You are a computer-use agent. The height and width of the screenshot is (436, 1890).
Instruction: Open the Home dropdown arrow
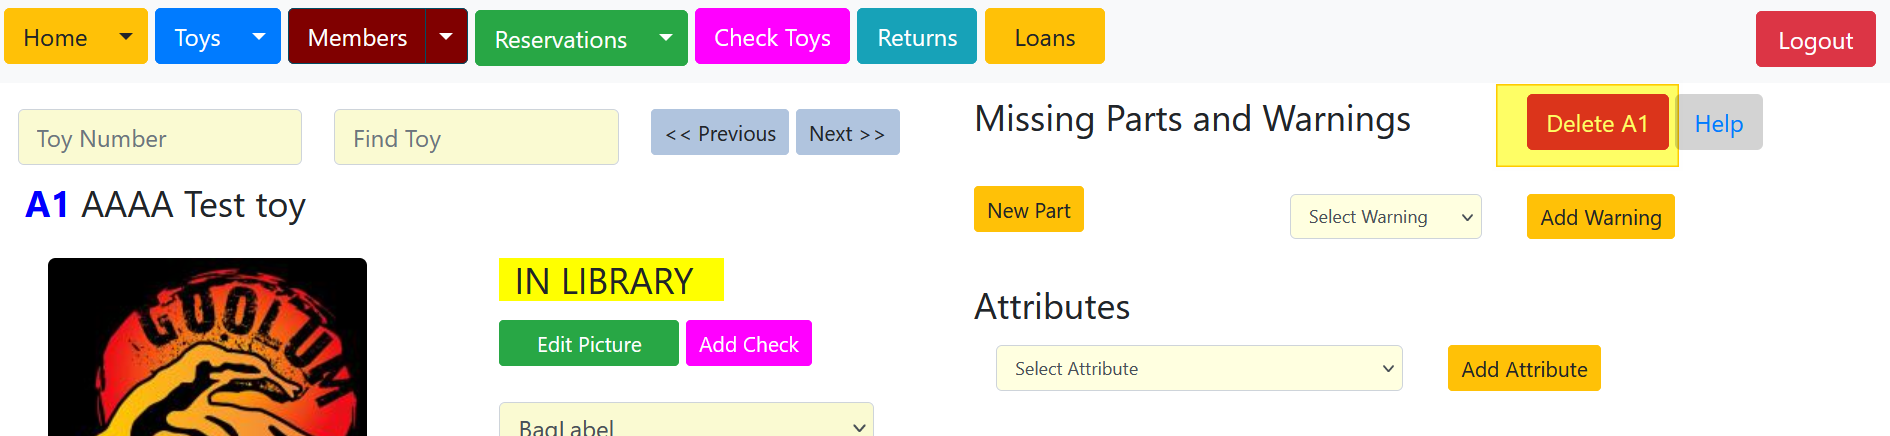(126, 37)
